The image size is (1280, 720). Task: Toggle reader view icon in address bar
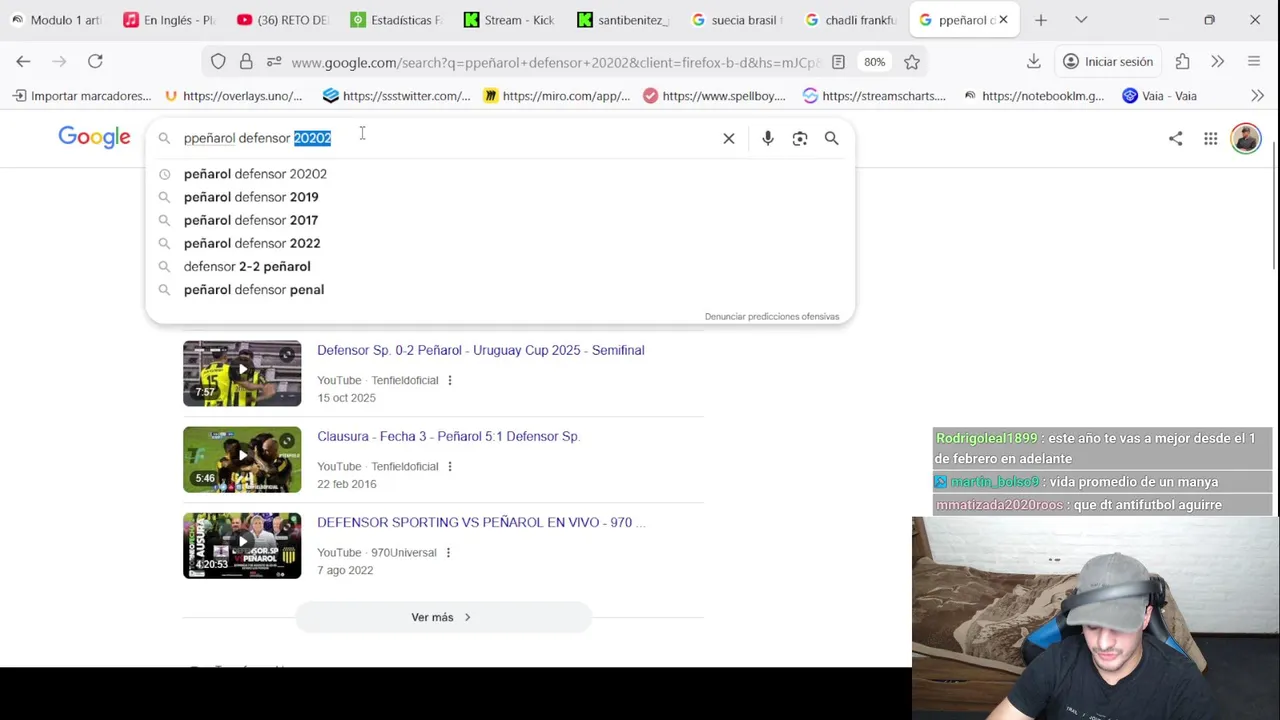pyautogui.click(x=838, y=62)
